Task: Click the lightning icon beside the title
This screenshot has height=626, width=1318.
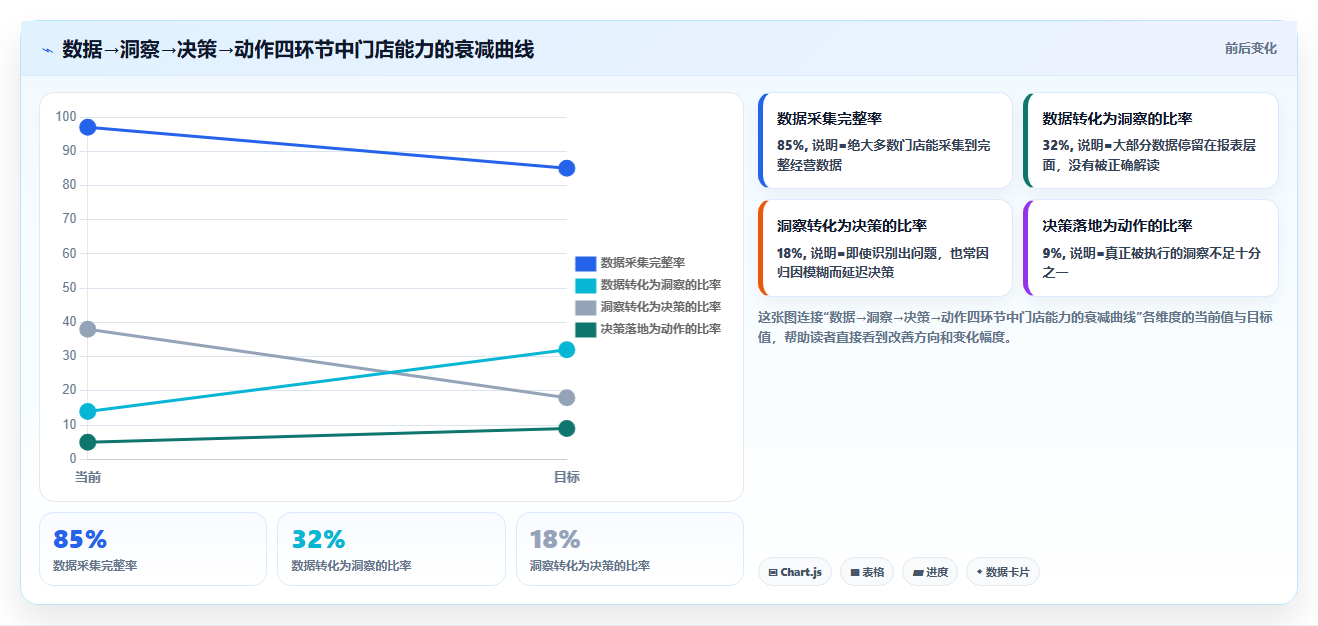Action: (x=48, y=50)
